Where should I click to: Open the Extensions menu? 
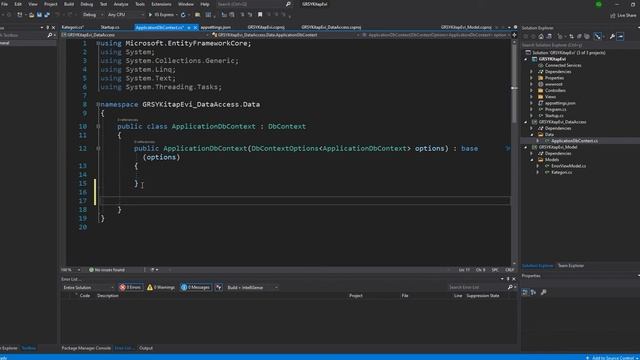tap(161, 4)
